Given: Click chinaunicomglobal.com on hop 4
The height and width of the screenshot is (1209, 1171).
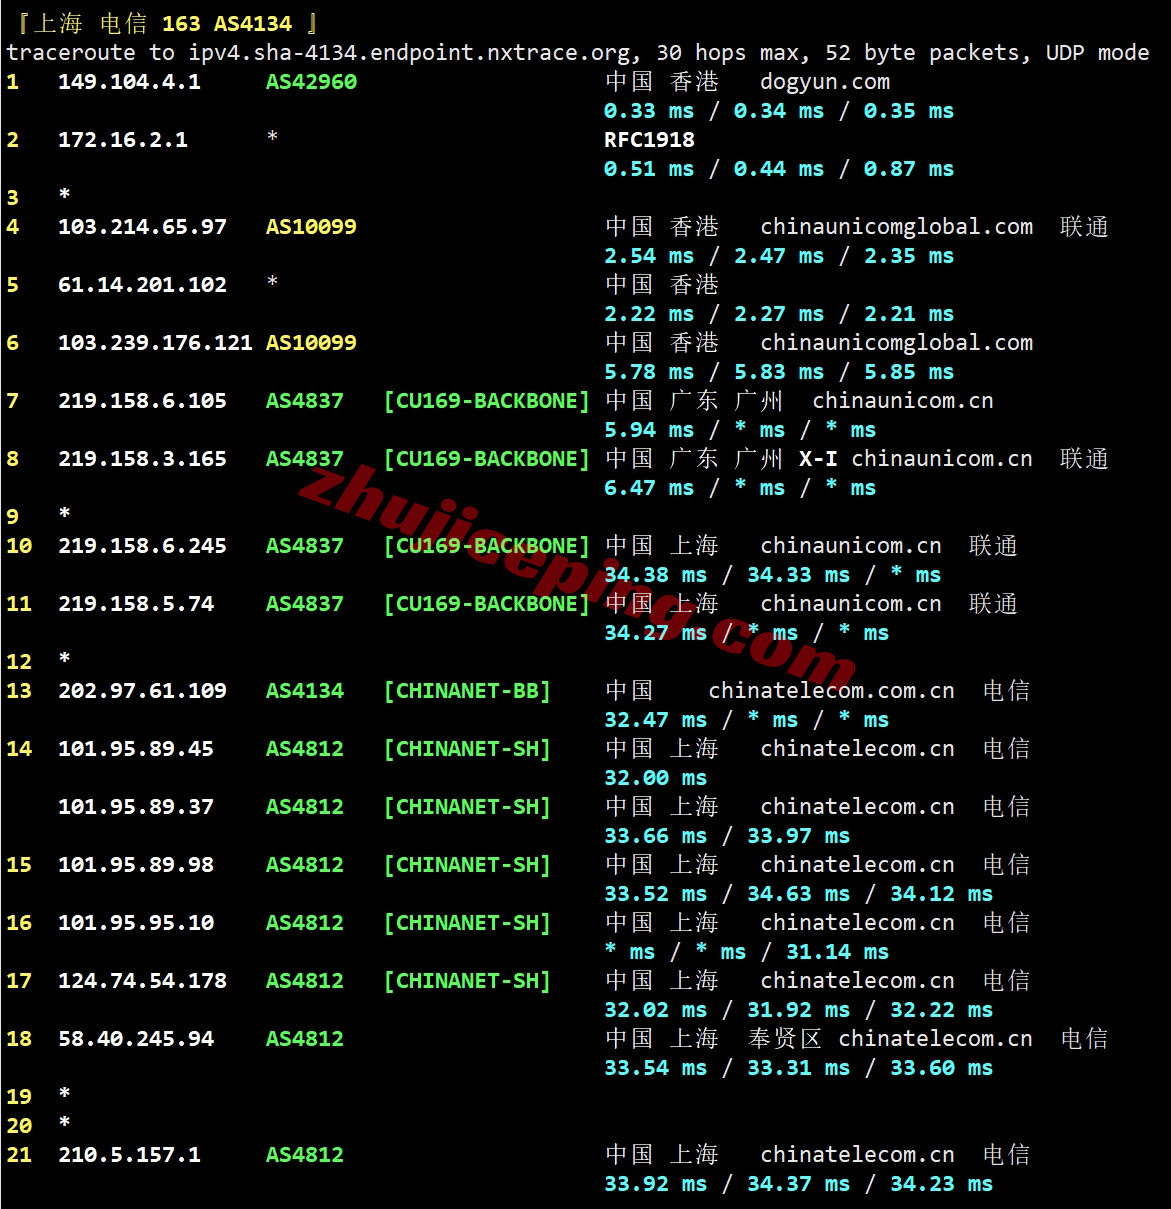Looking at the screenshot, I should click(x=897, y=226).
